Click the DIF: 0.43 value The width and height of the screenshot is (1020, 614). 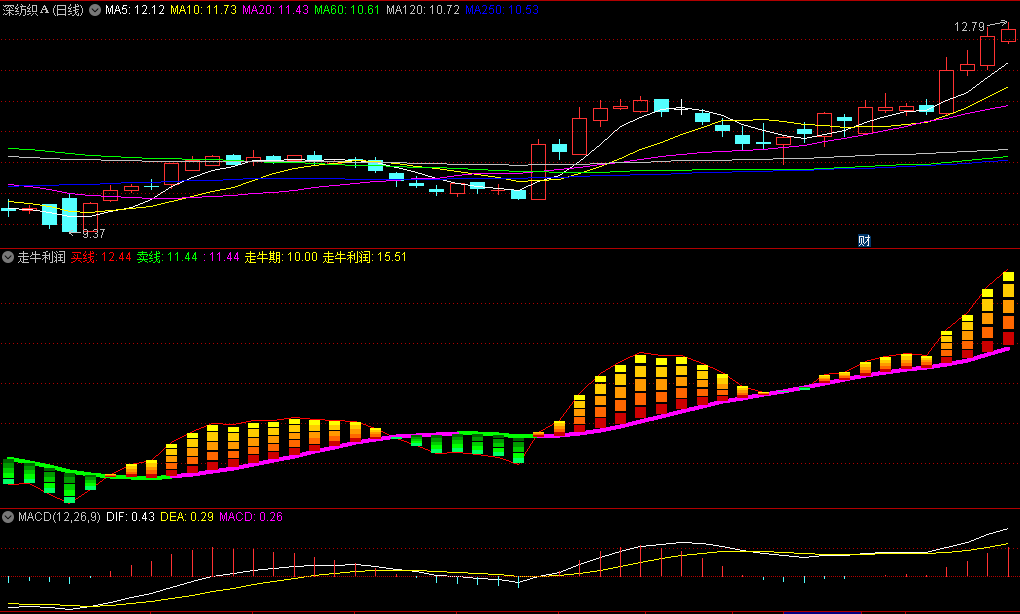[x=131, y=517]
